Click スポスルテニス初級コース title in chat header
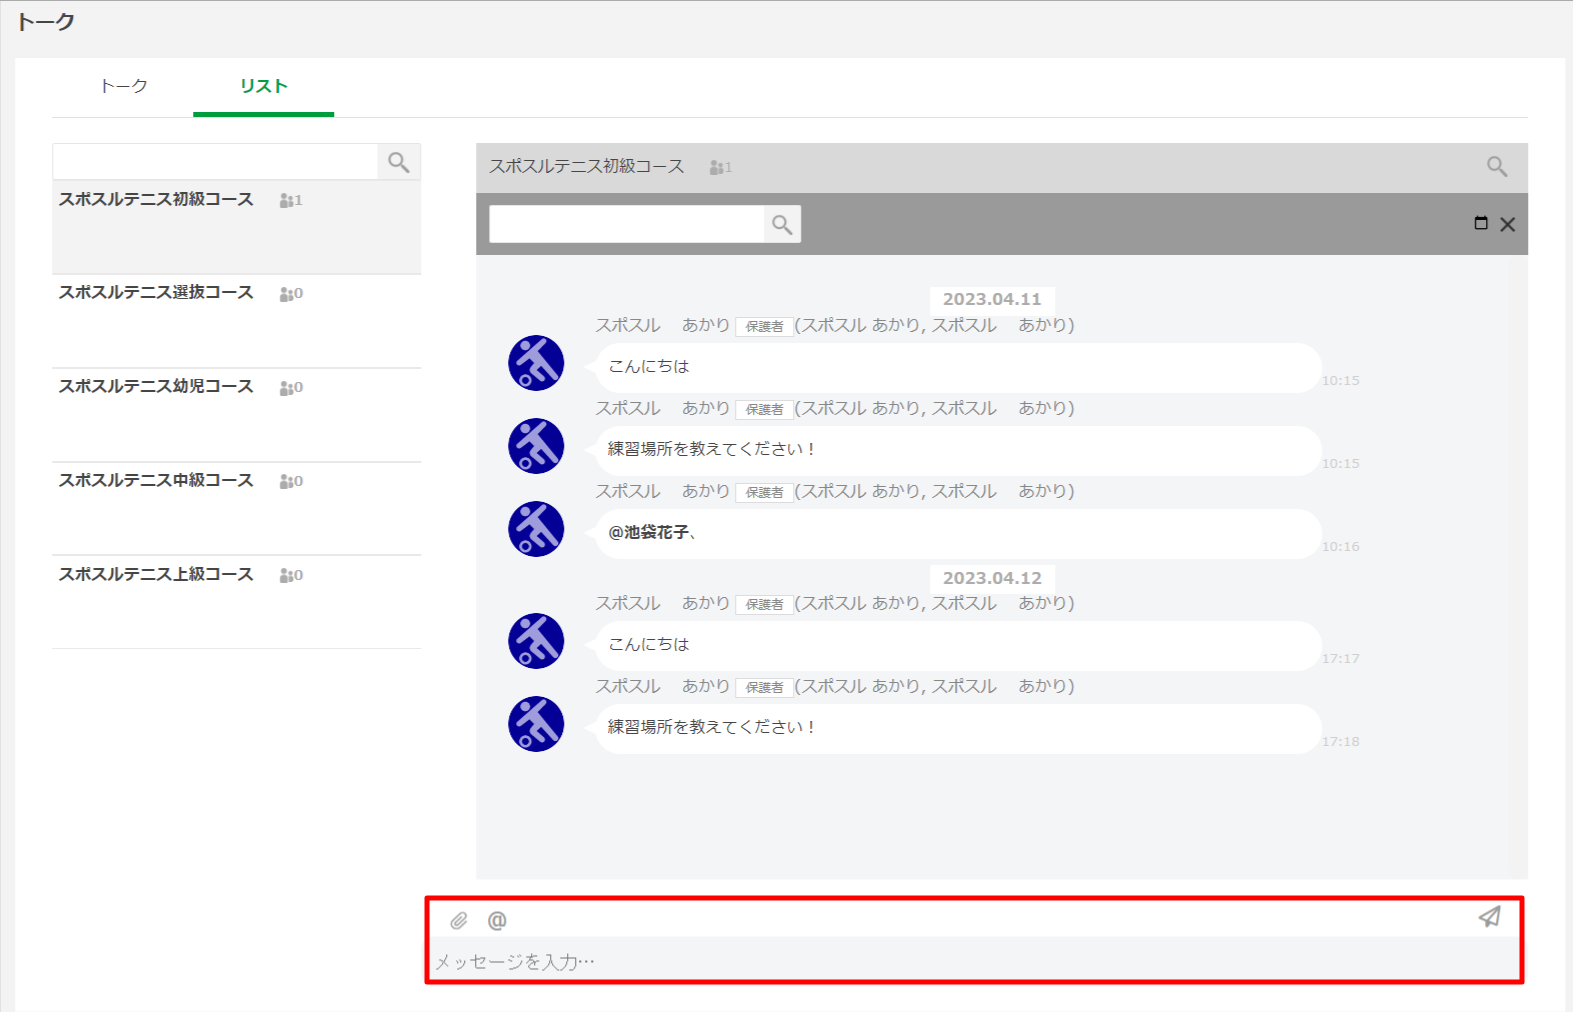Screen dimensions: 1573x1012 587,167
